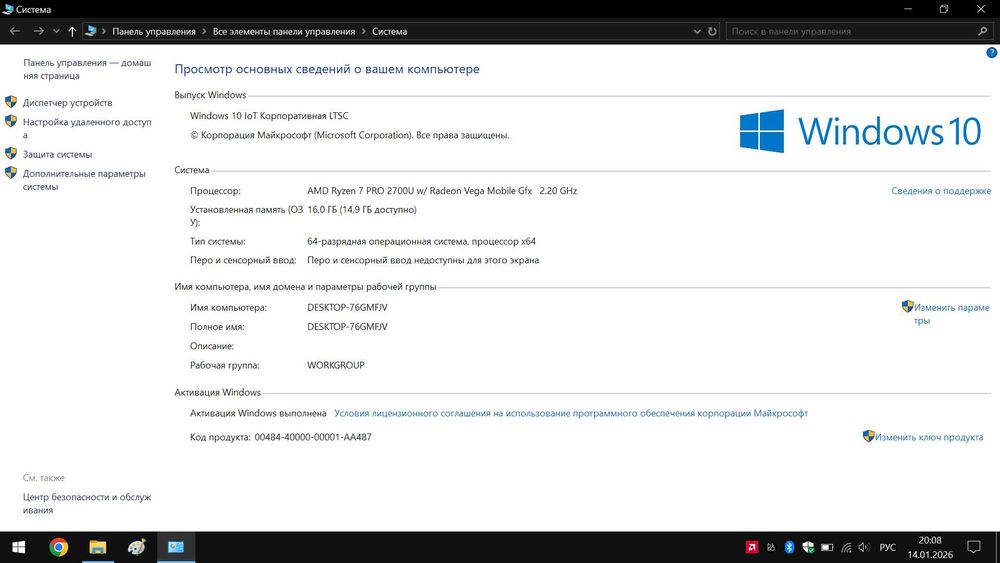Expand the chevron after the address bar computer icon
This screenshot has height=563, width=1000.
click(x=104, y=31)
